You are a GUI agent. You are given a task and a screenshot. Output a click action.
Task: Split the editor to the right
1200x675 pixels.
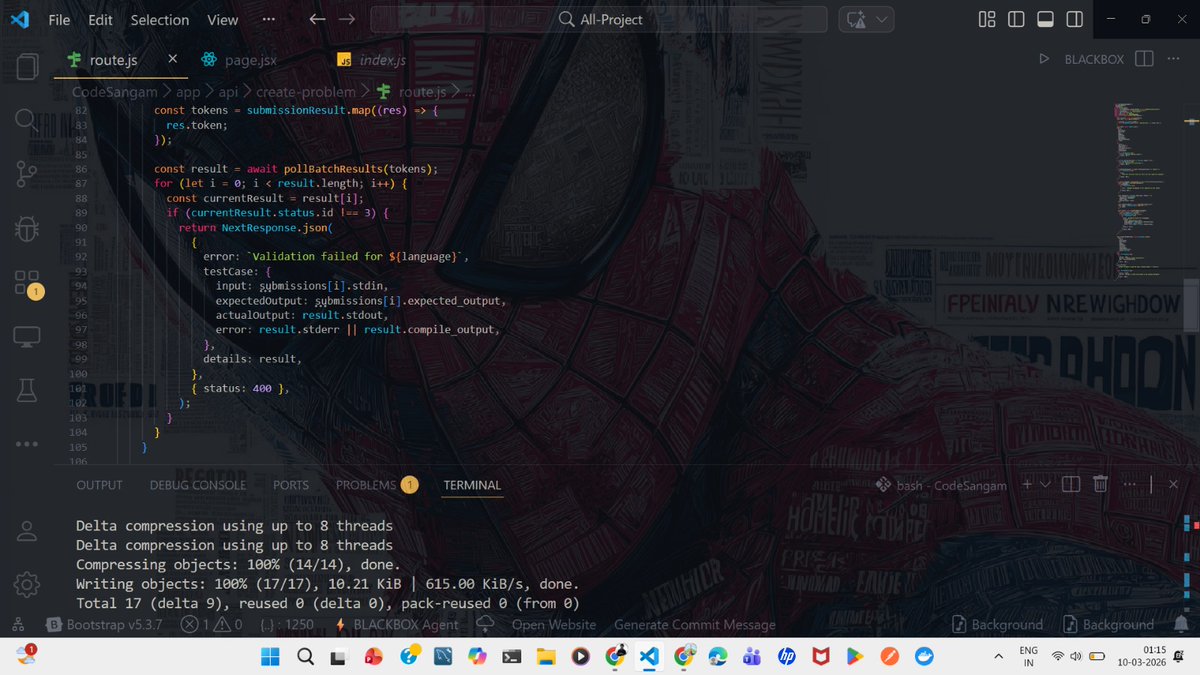point(1145,59)
